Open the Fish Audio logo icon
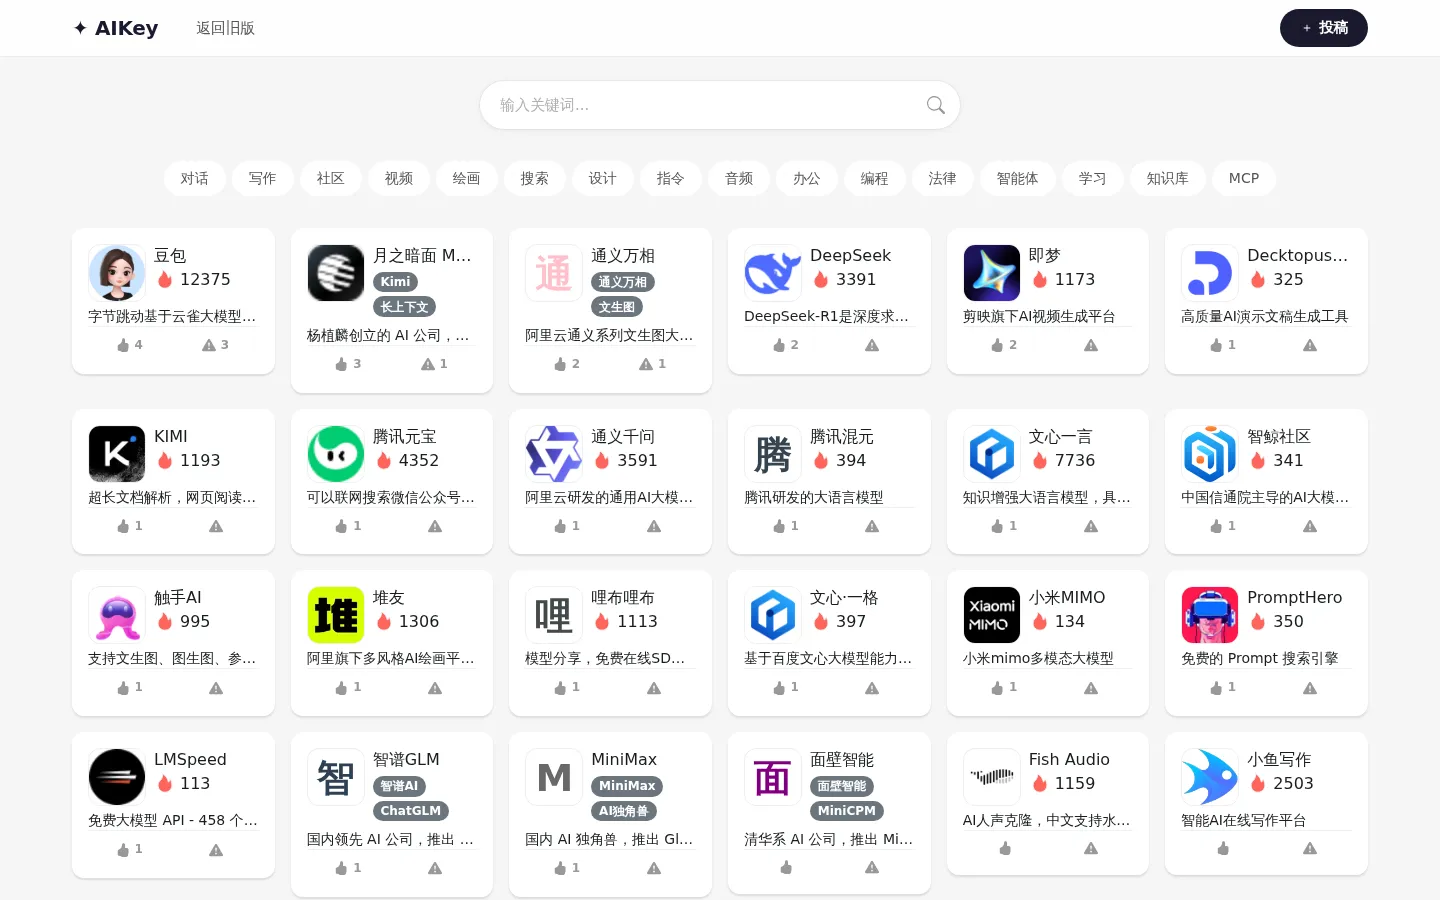Image resolution: width=1440 pixels, height=900 pixels. [992, 777]
